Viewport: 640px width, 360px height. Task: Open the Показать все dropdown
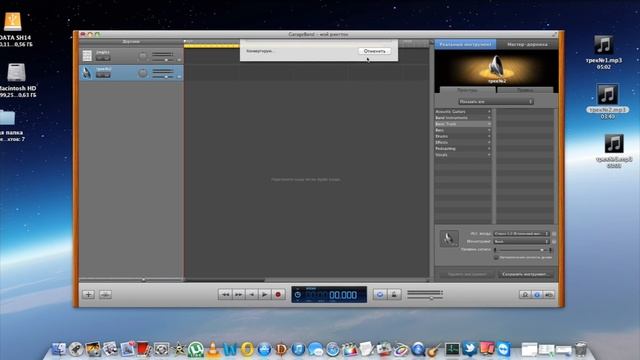click(496, 101)
